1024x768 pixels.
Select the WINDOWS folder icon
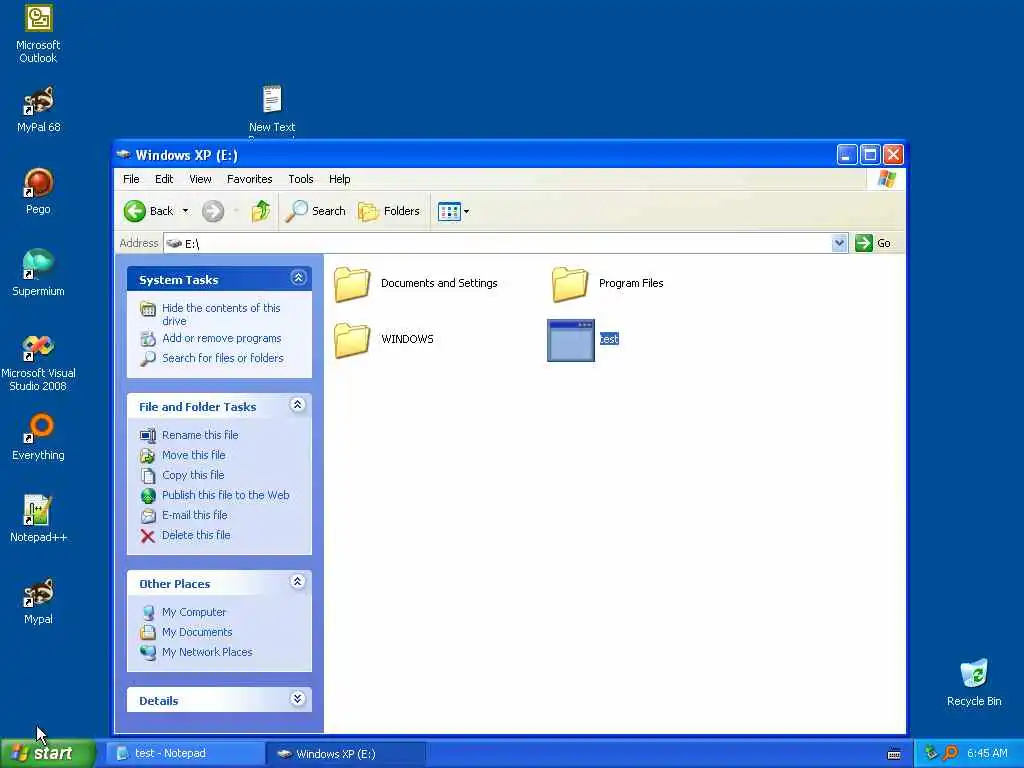pos(352,340)
